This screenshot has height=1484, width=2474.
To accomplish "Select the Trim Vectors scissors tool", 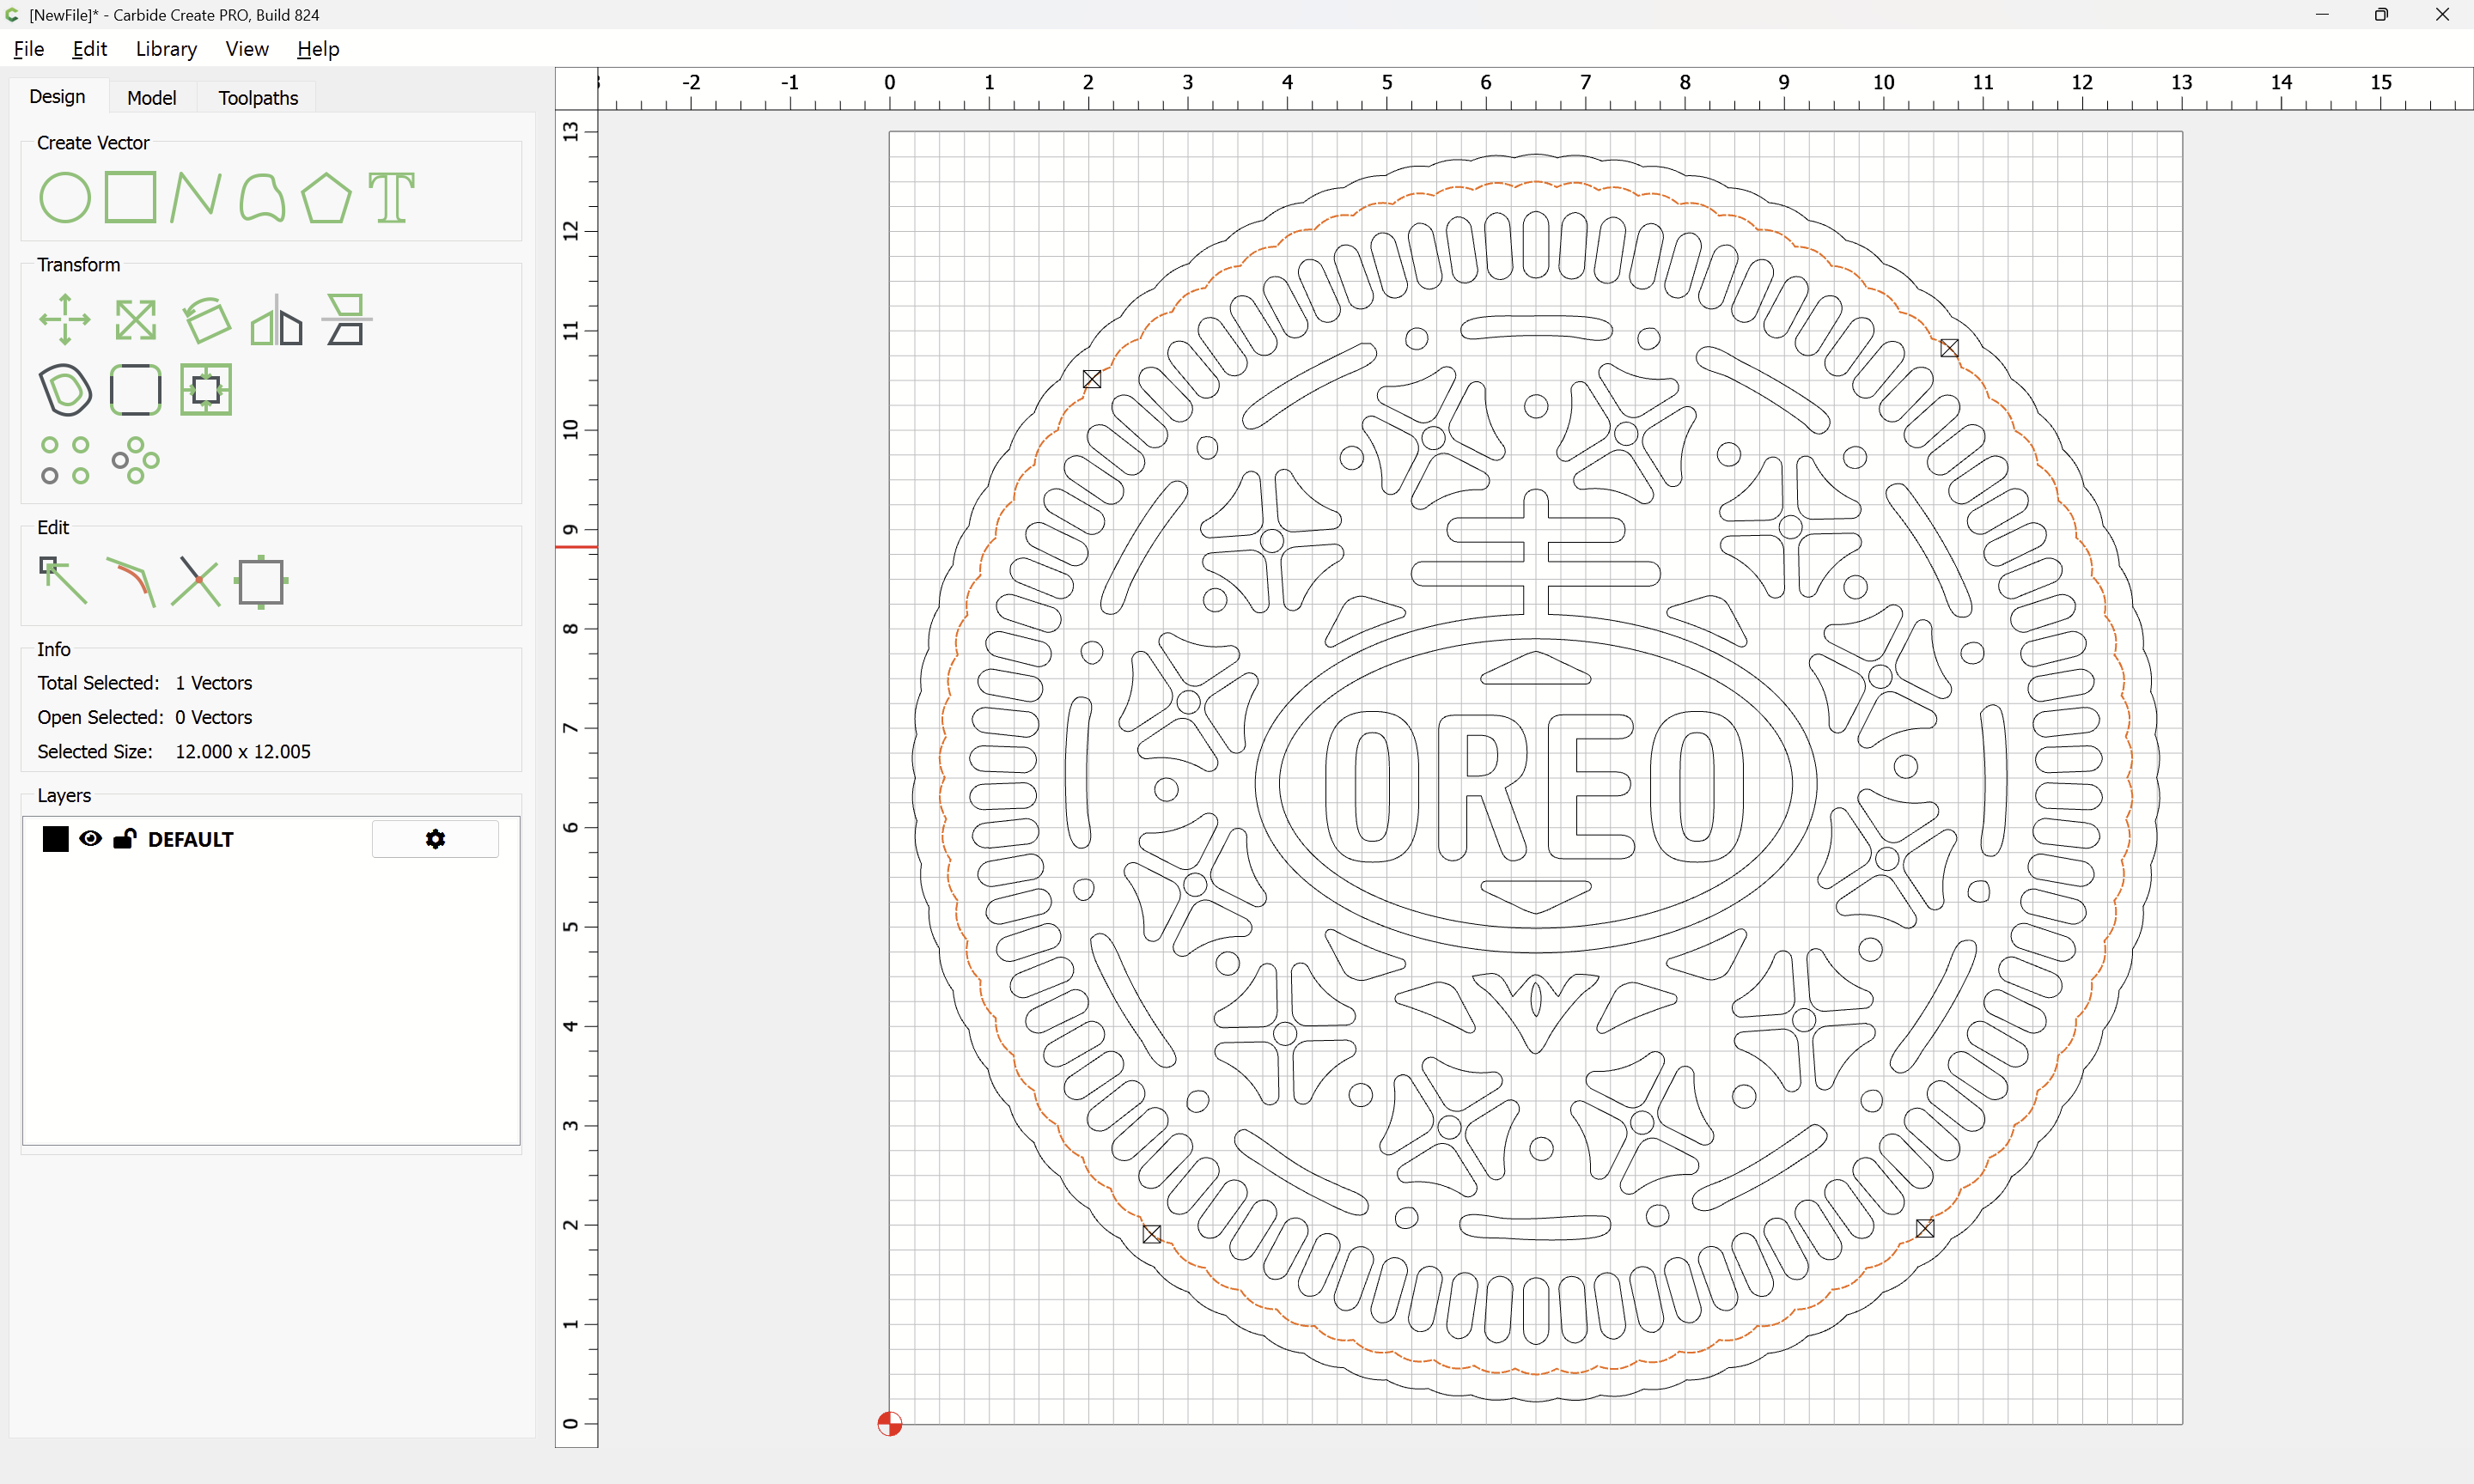I will click(196, 581).
